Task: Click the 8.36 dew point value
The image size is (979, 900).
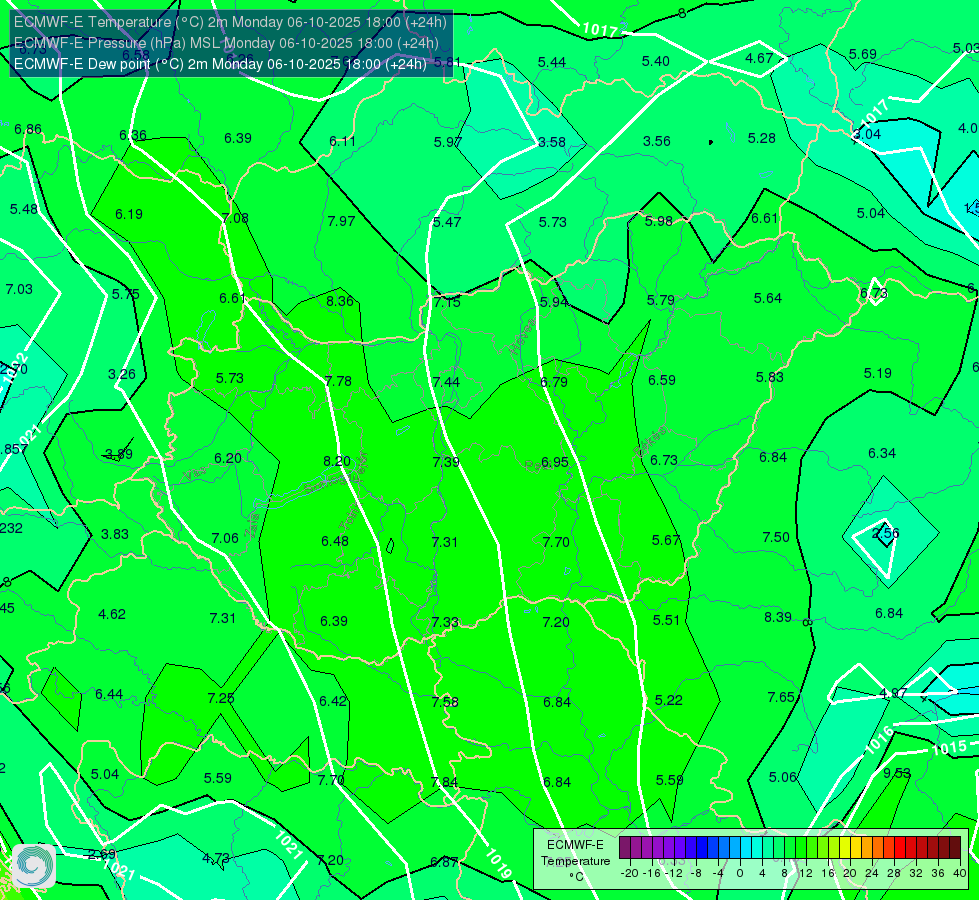Action: pos(340,301)
